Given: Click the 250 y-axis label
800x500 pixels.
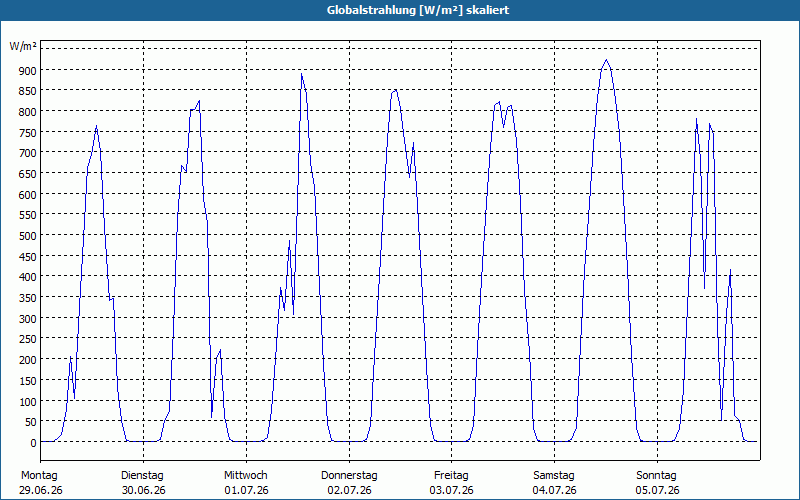Looking at the screenshot, I should (x=28, y=339).
